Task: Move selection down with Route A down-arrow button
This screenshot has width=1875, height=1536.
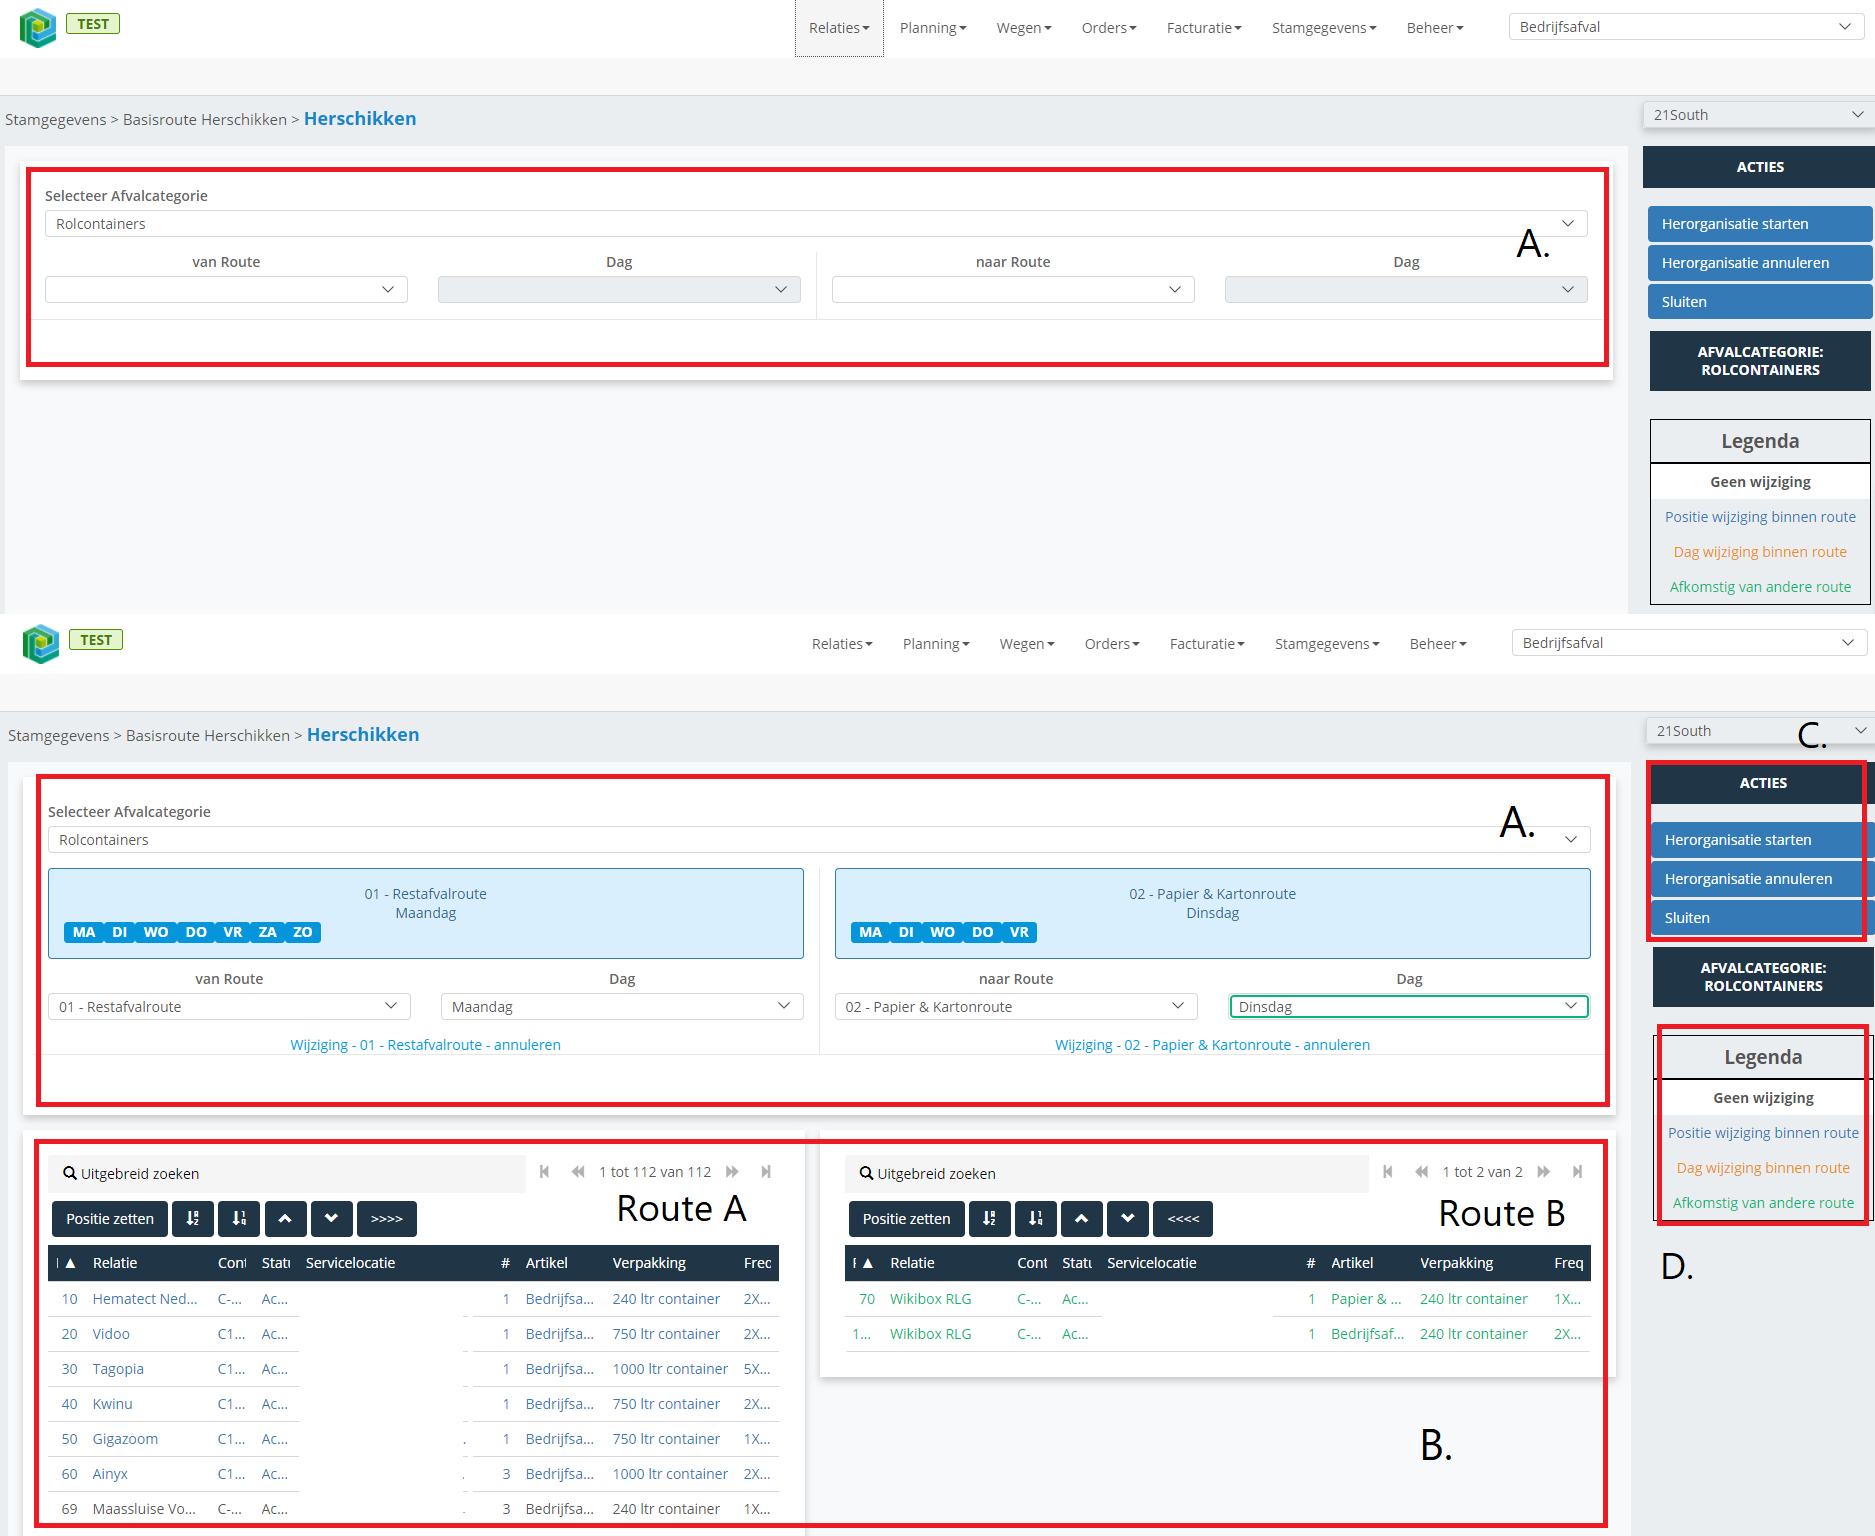Action: coord(331,1218)
